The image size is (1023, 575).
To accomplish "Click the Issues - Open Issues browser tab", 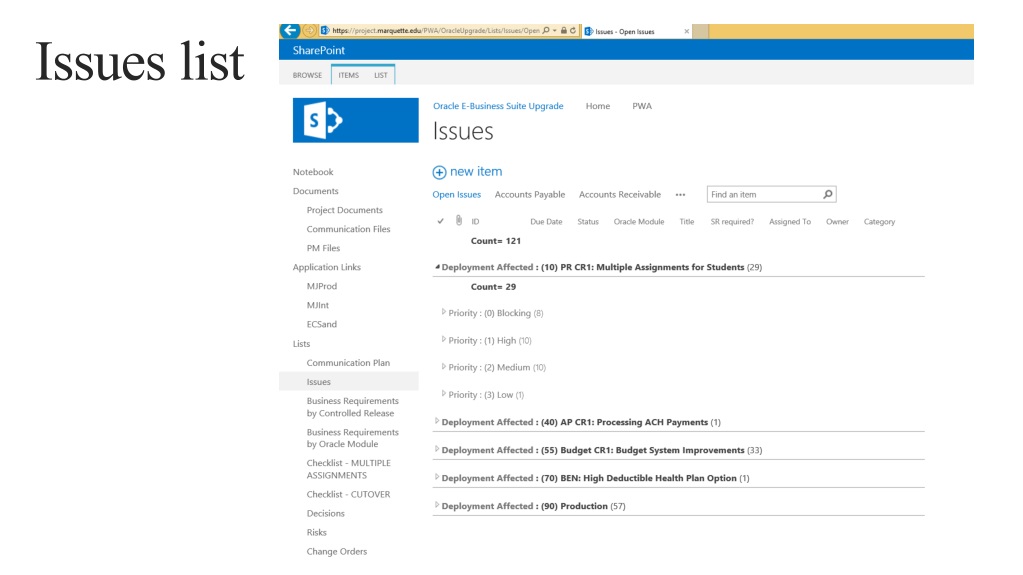I will click(x=636, y=31).
